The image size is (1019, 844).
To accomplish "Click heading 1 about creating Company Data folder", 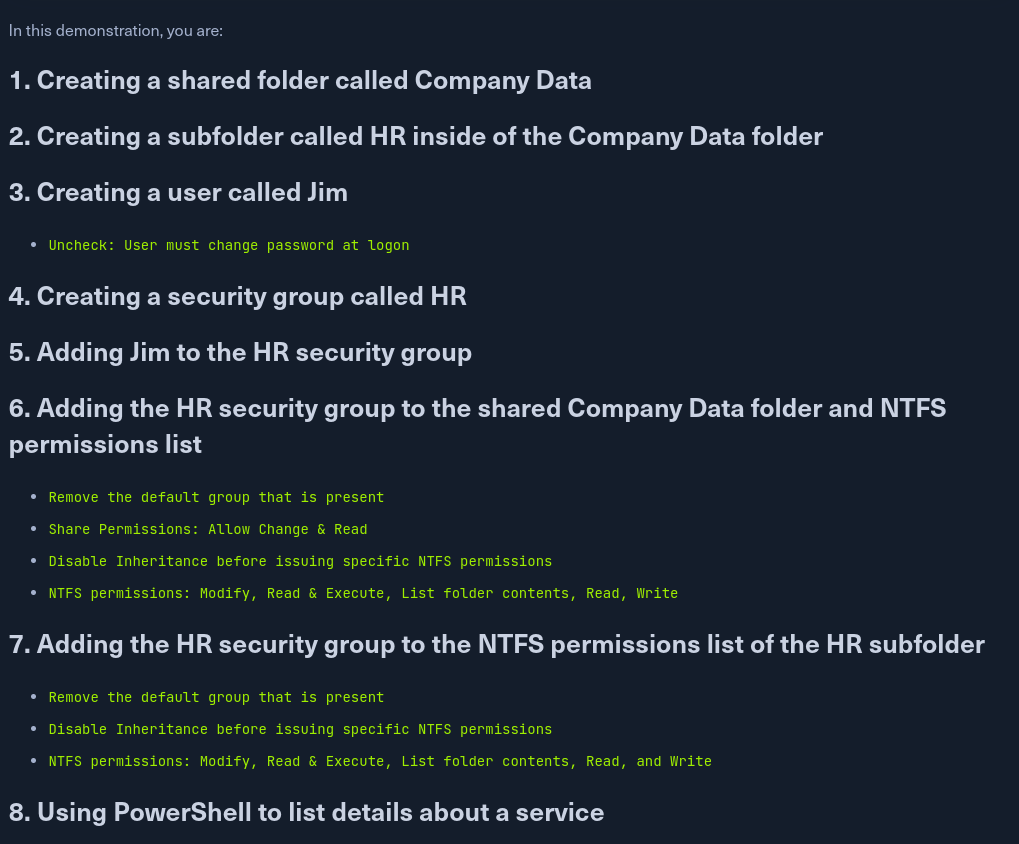I will [x=300, y=80].
